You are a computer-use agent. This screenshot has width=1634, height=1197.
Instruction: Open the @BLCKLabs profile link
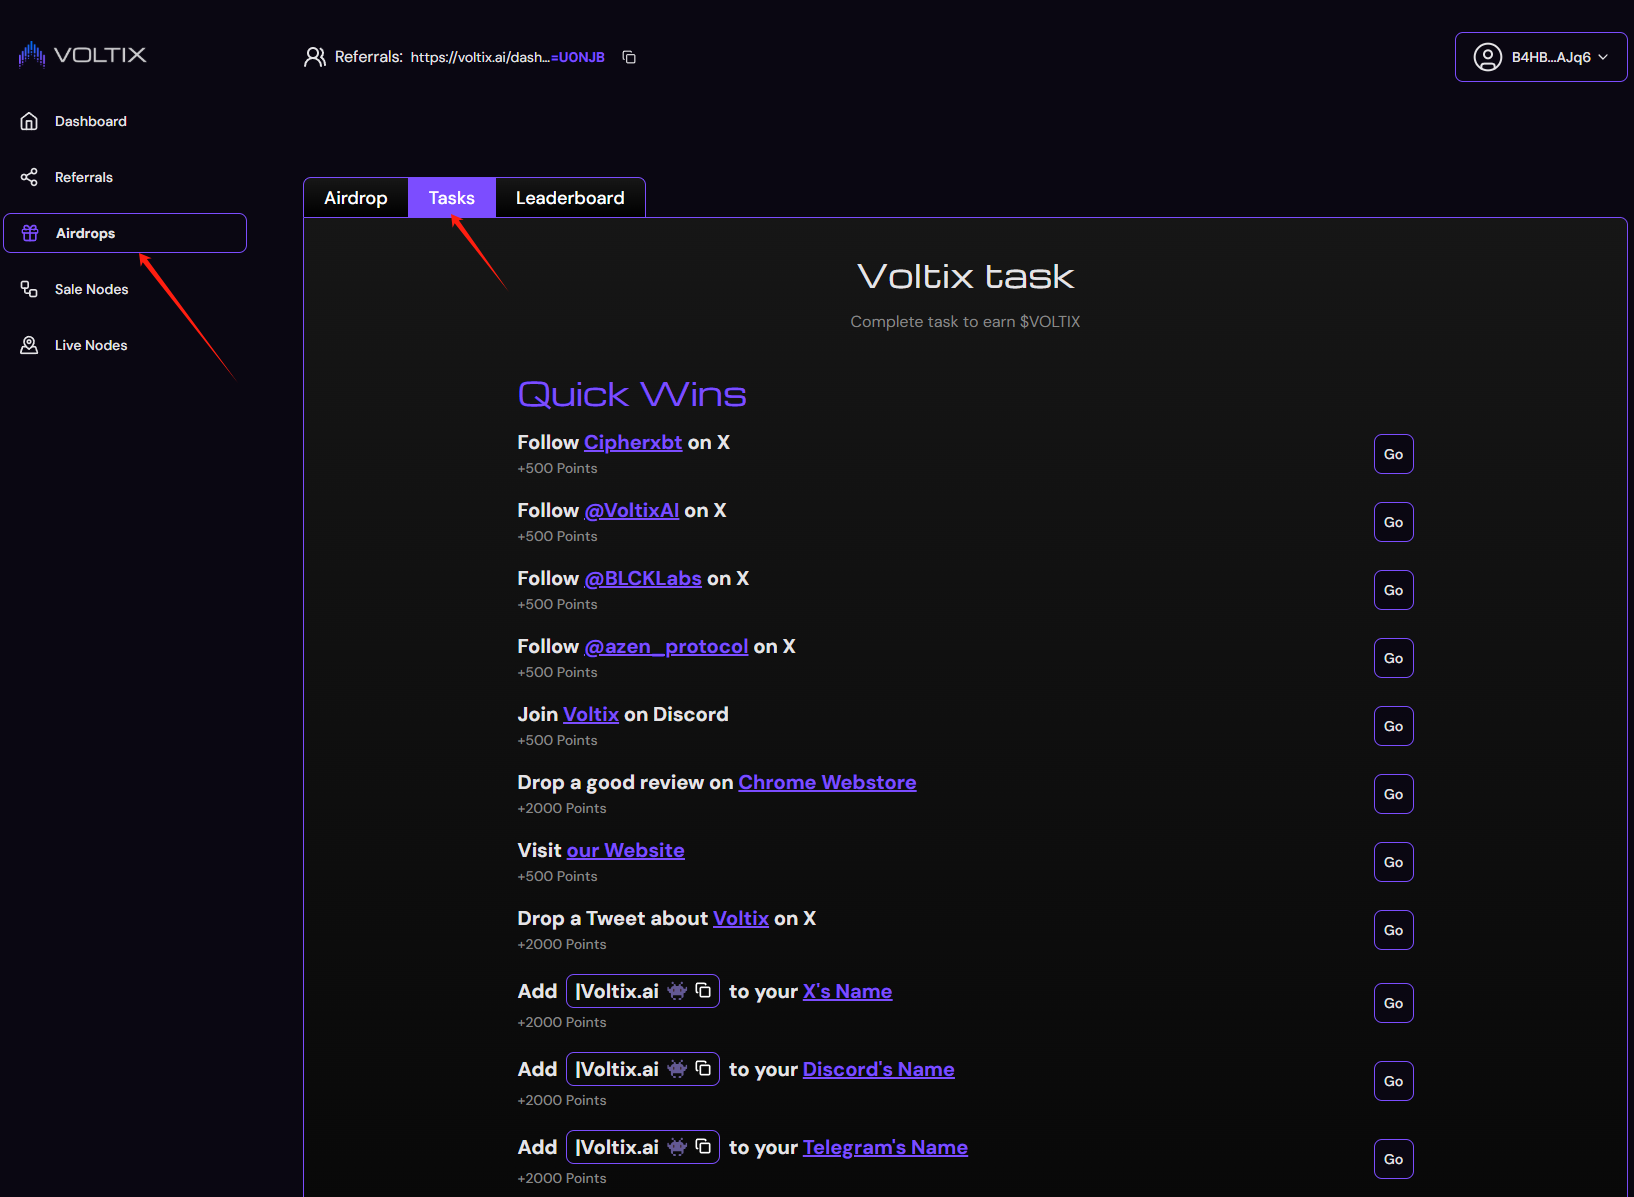(642, 578)
